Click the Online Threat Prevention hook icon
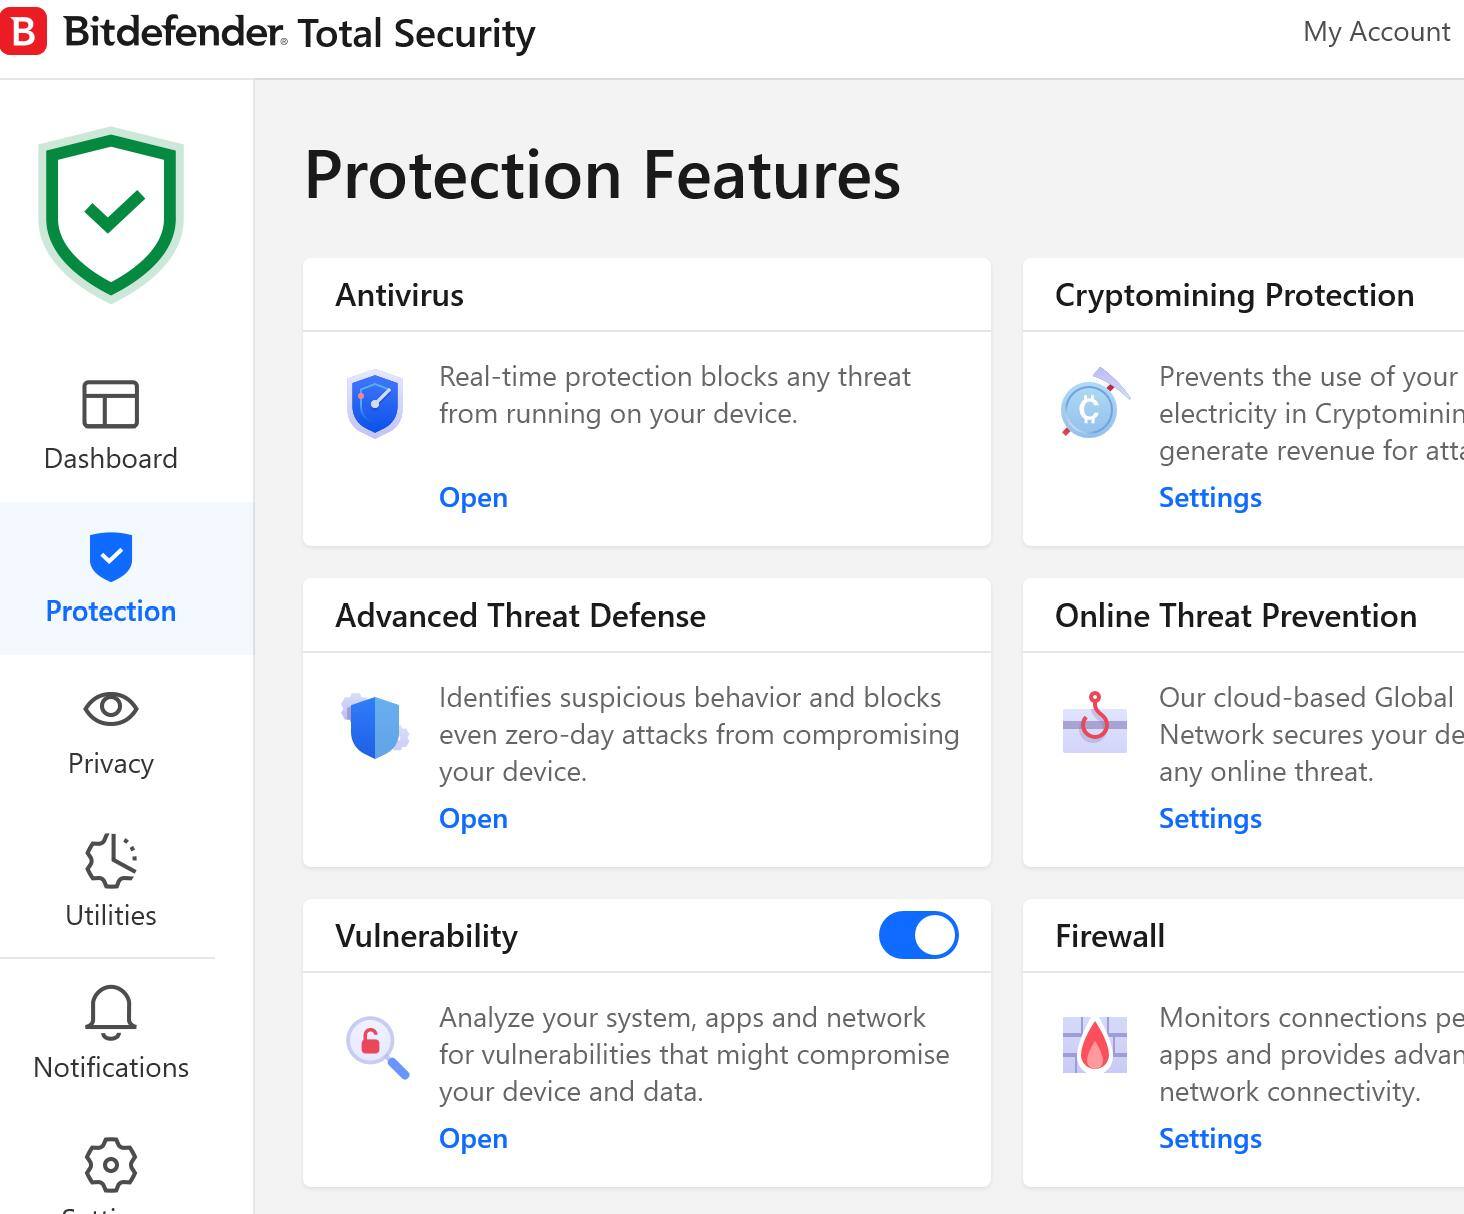 pos(1095,722)
